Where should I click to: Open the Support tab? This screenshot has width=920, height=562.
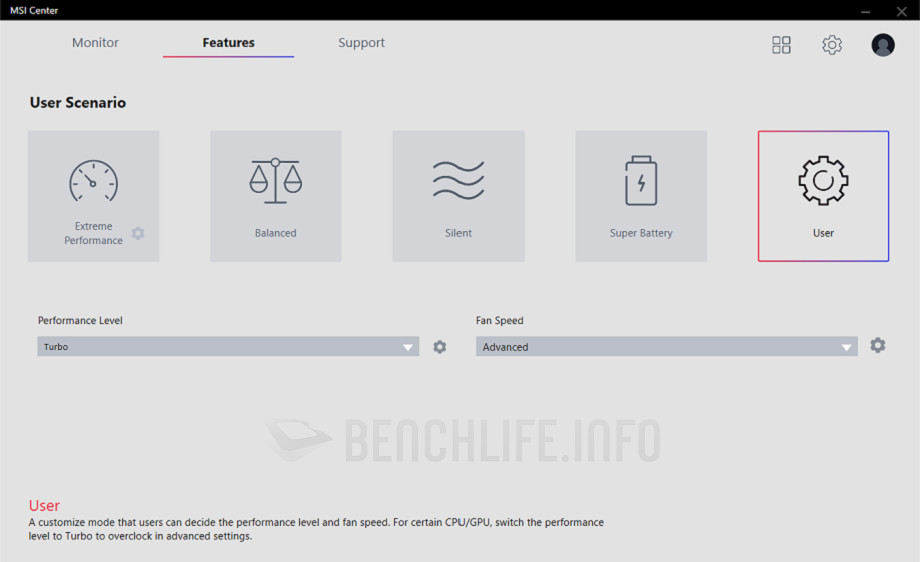point(361,43)
